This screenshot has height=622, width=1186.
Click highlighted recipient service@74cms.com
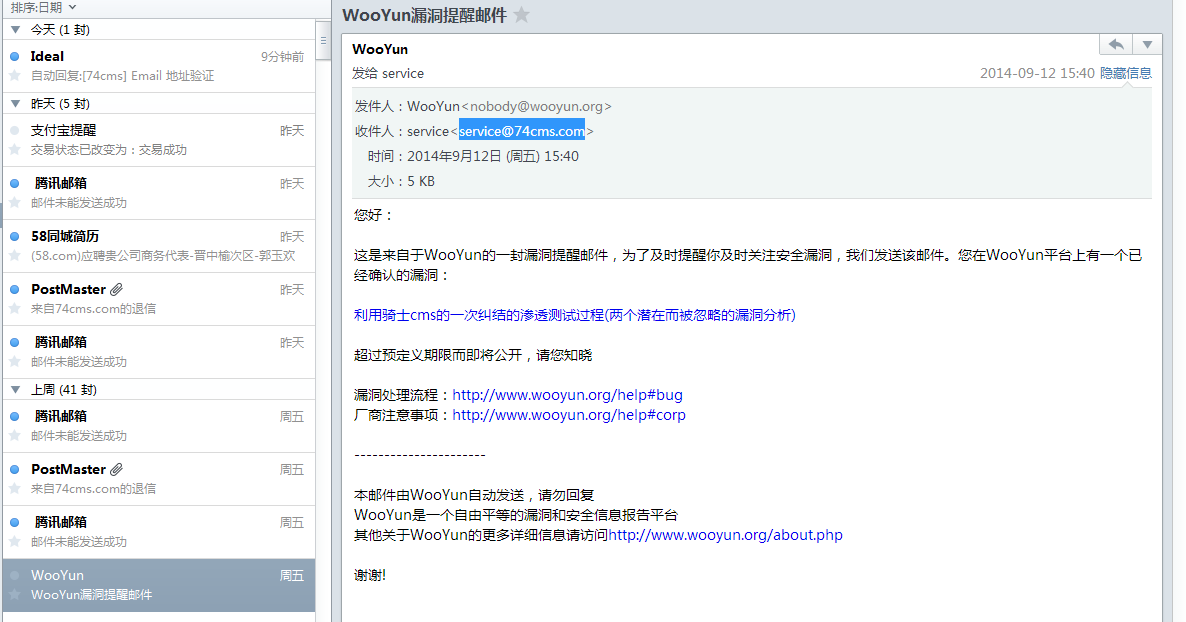click(x=522, y=131)
